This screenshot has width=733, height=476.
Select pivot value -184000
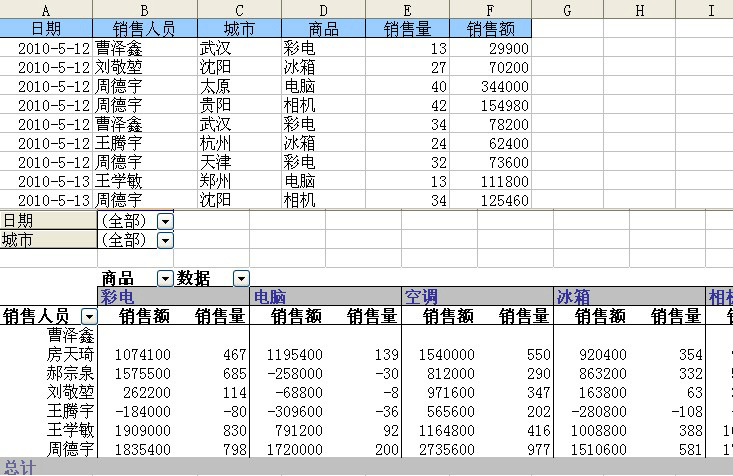pos(136,411)
